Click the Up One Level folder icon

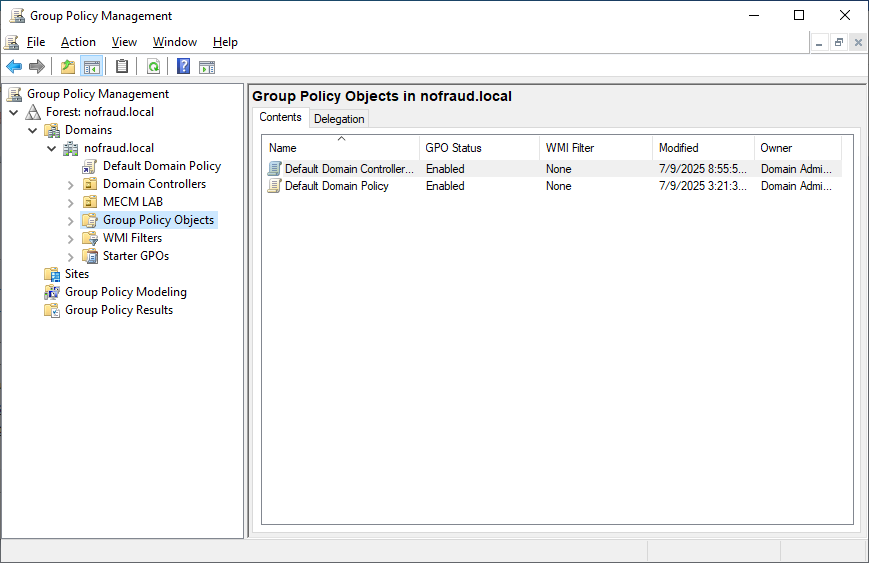(x=68, y=67)
